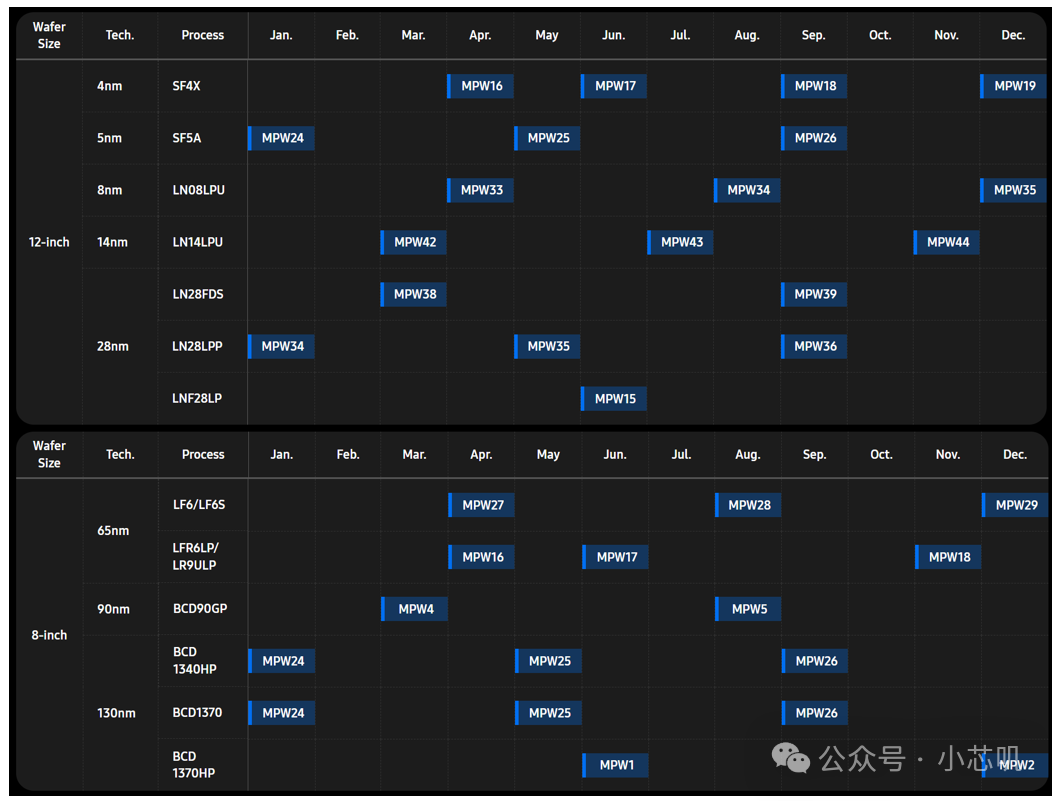Viewport: 1056px width, 801px height.
Task: Select MPW38 for LN28FDS
Action: (414, 294)
